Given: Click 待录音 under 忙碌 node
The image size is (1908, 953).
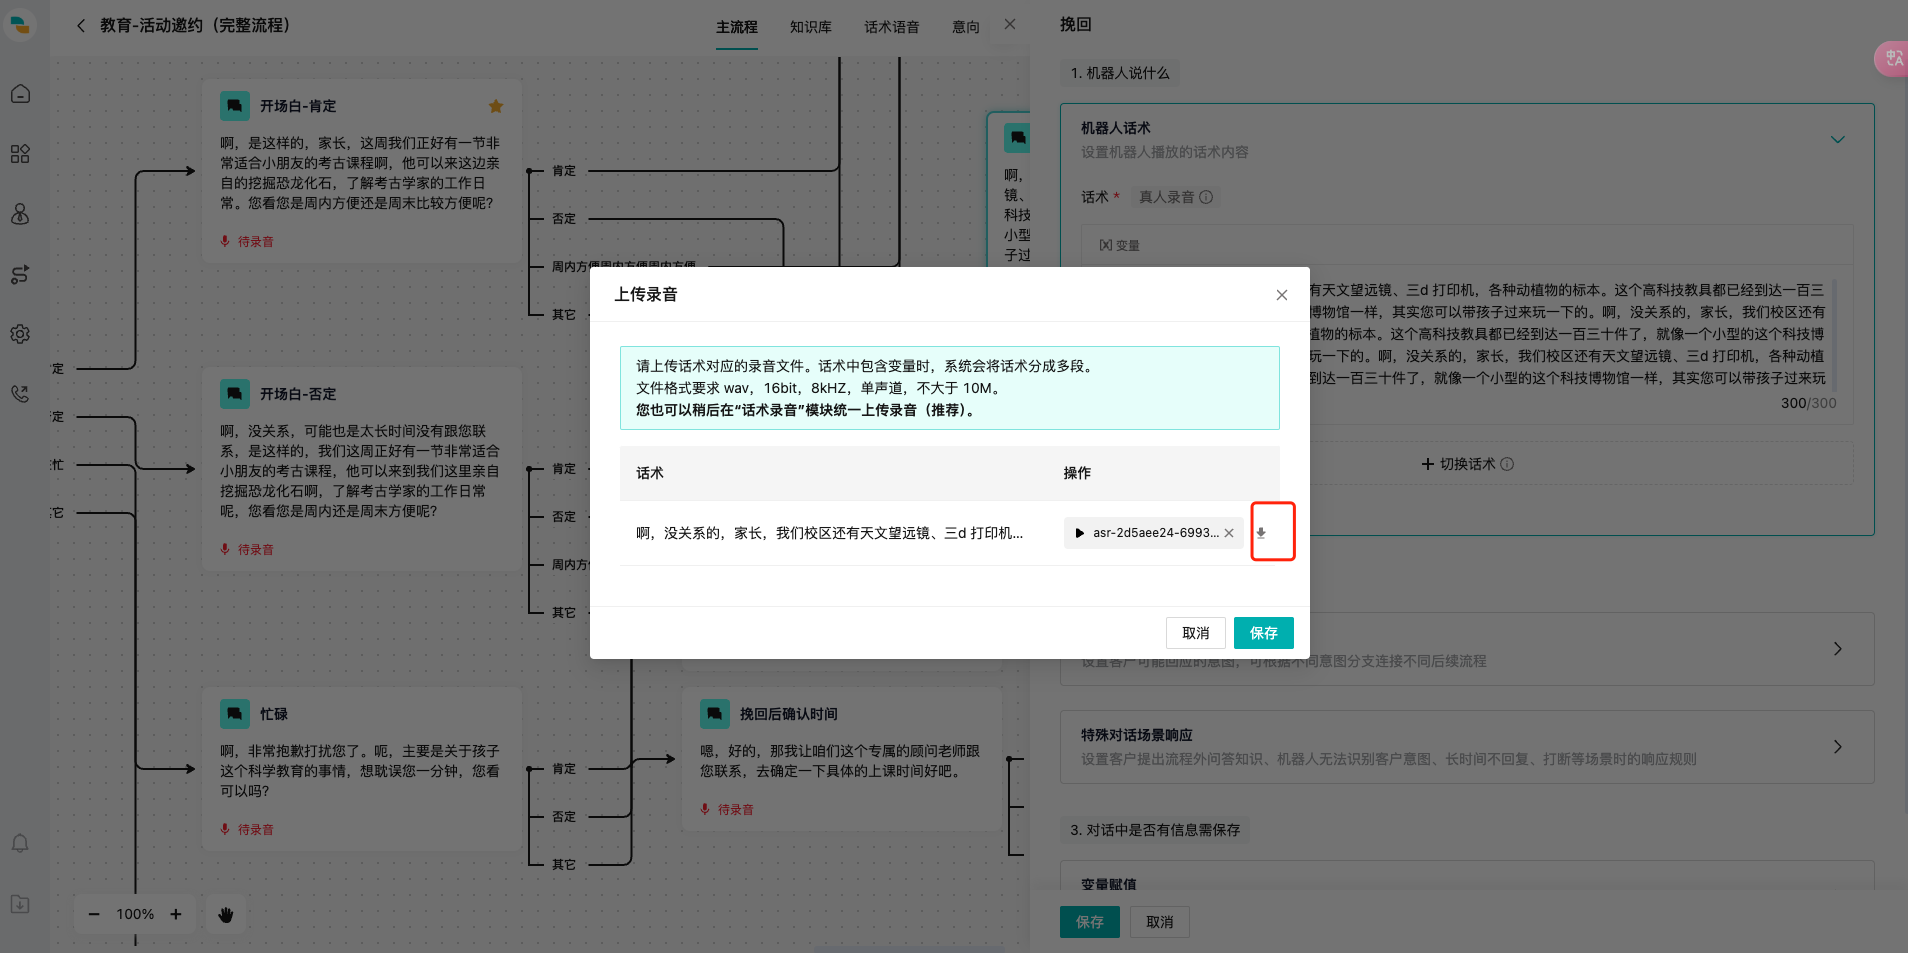Looking at the screenshot, I should point(247,830).
